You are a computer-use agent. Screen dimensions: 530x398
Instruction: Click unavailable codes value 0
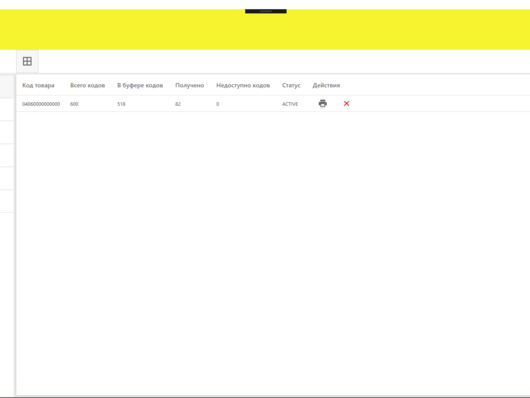coord(218,104)
